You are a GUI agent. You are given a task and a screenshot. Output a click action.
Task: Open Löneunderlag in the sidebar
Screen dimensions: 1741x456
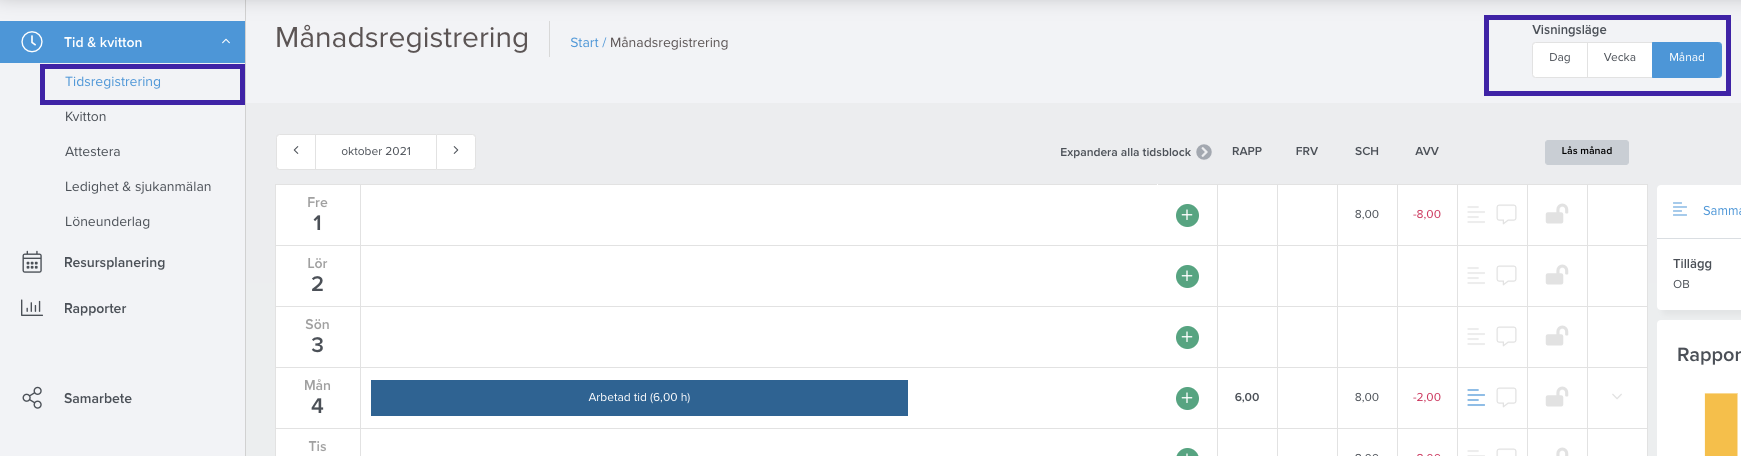click(108, 222)
